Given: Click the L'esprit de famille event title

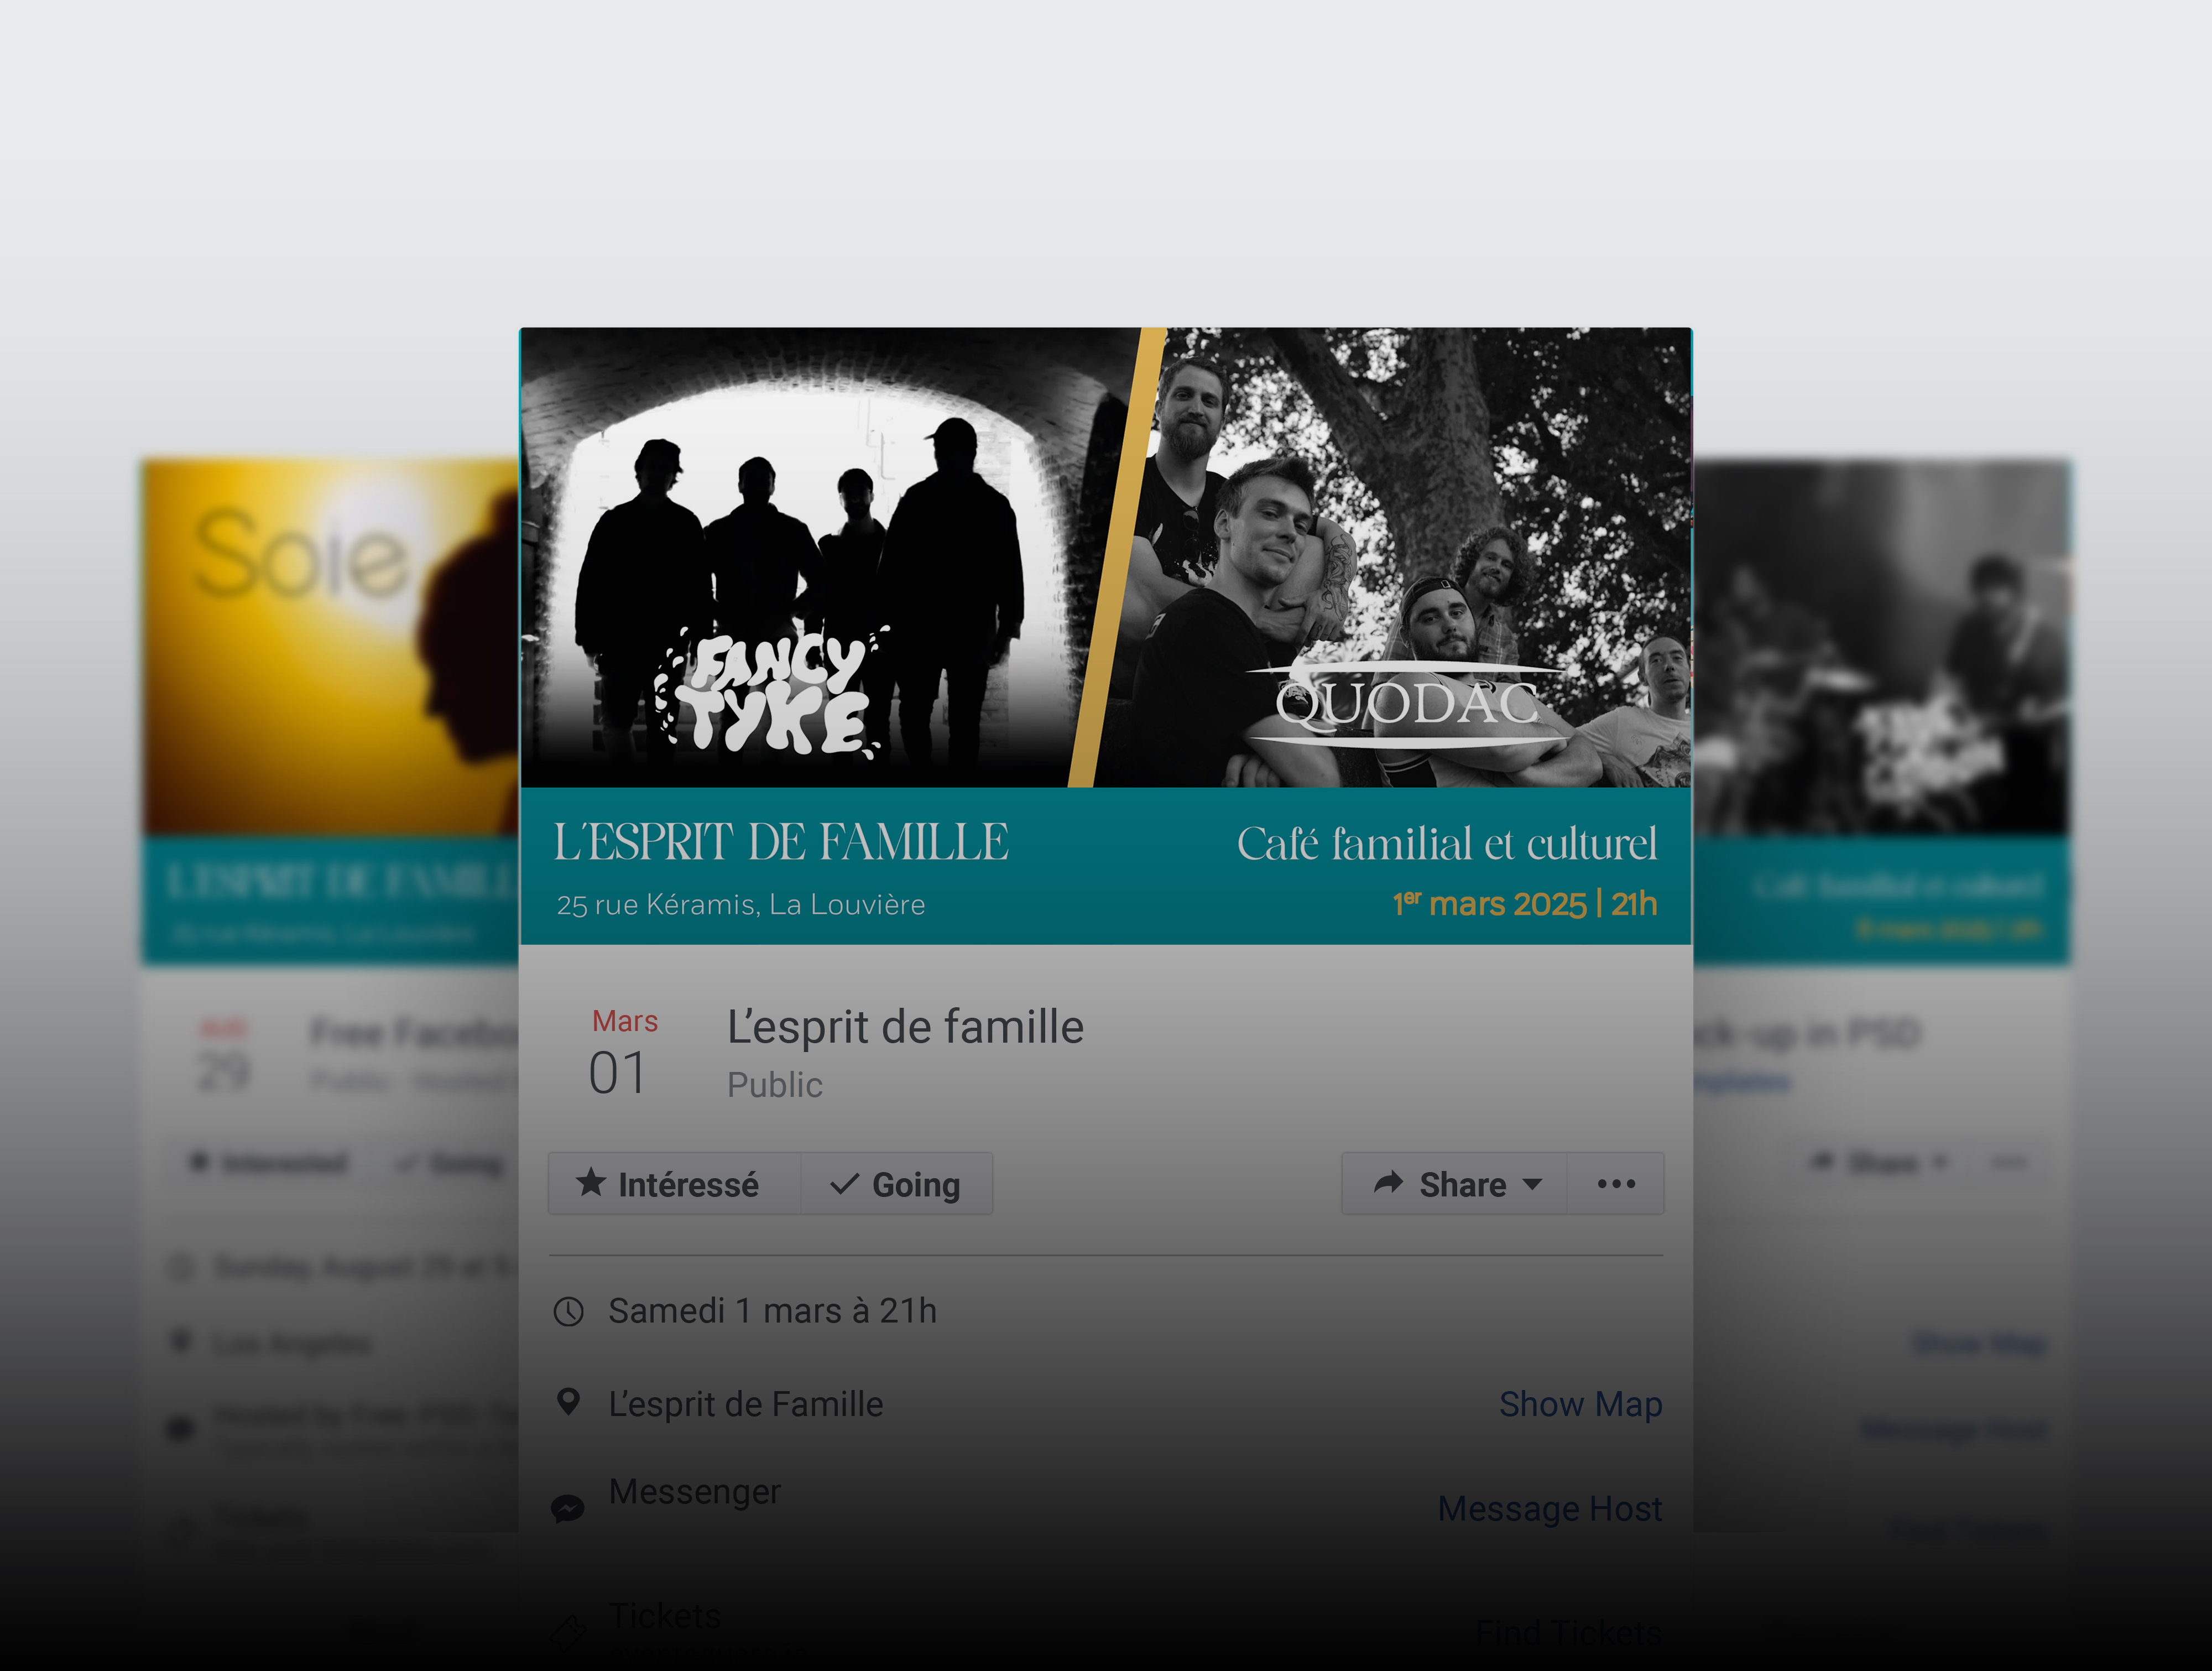Looking at the screenshot, I should 905,1027.
